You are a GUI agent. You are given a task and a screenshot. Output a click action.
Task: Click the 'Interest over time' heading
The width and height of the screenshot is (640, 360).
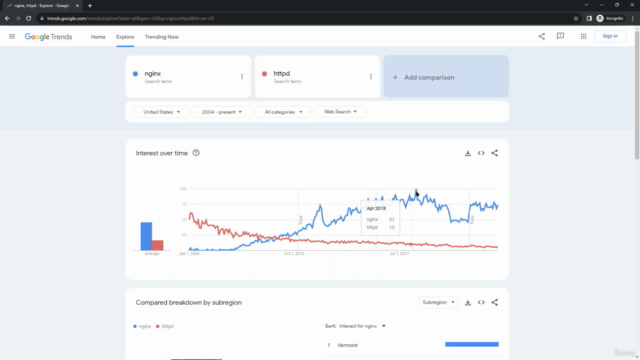(x=162, y=153)
